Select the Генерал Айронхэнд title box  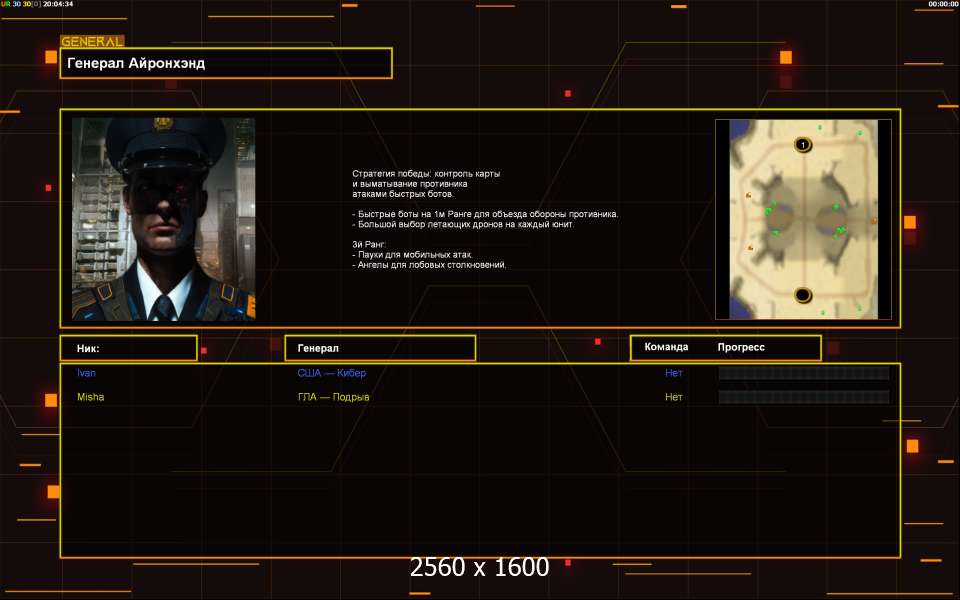coord(226,63)
